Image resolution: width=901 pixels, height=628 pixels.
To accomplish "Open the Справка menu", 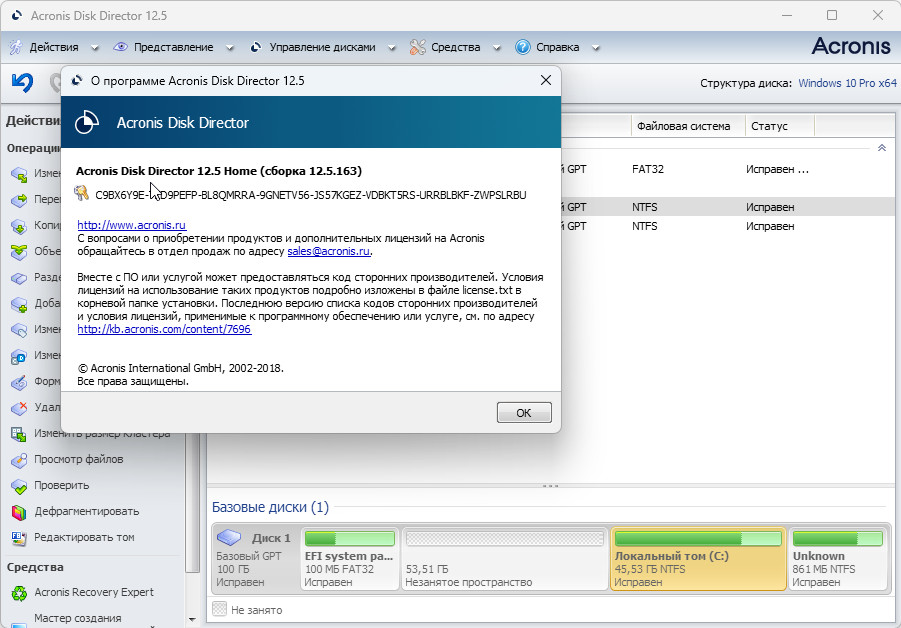I will pos(557,47).
